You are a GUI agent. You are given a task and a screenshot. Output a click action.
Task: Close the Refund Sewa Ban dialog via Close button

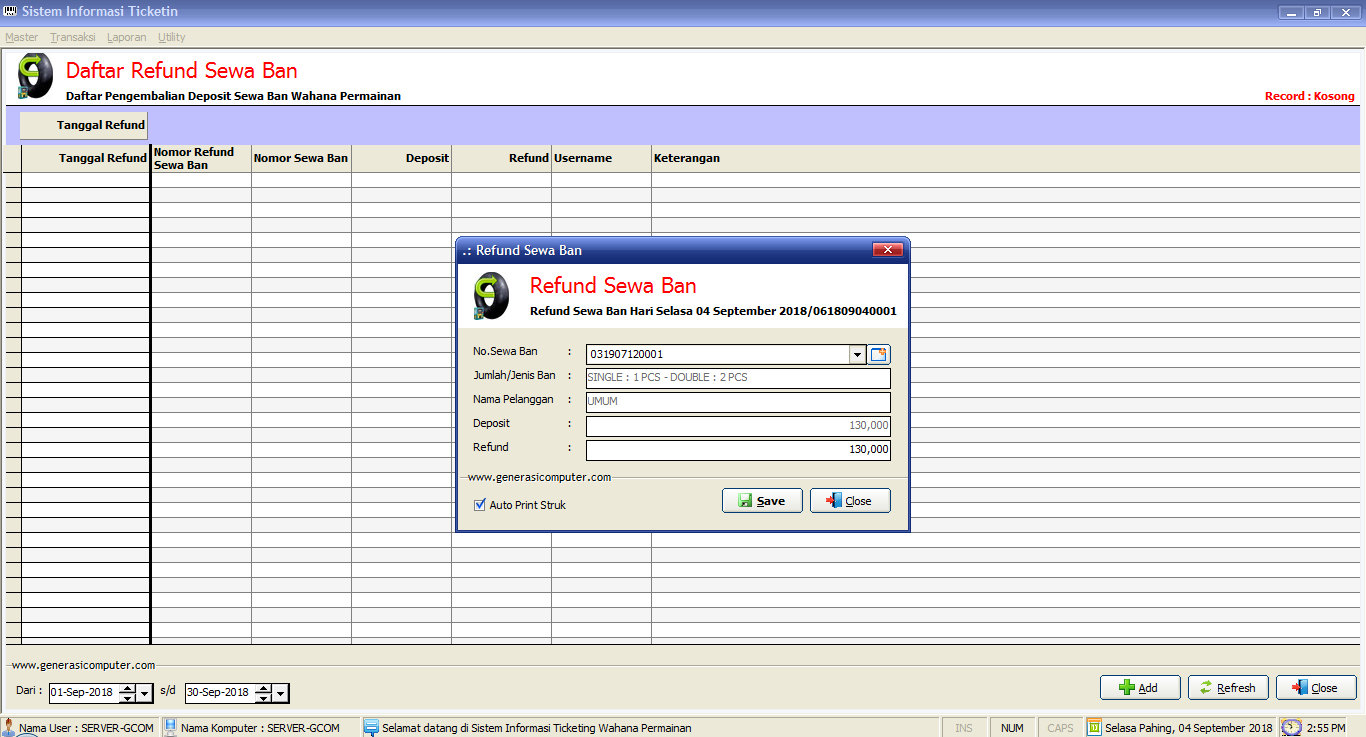[850, 501]
